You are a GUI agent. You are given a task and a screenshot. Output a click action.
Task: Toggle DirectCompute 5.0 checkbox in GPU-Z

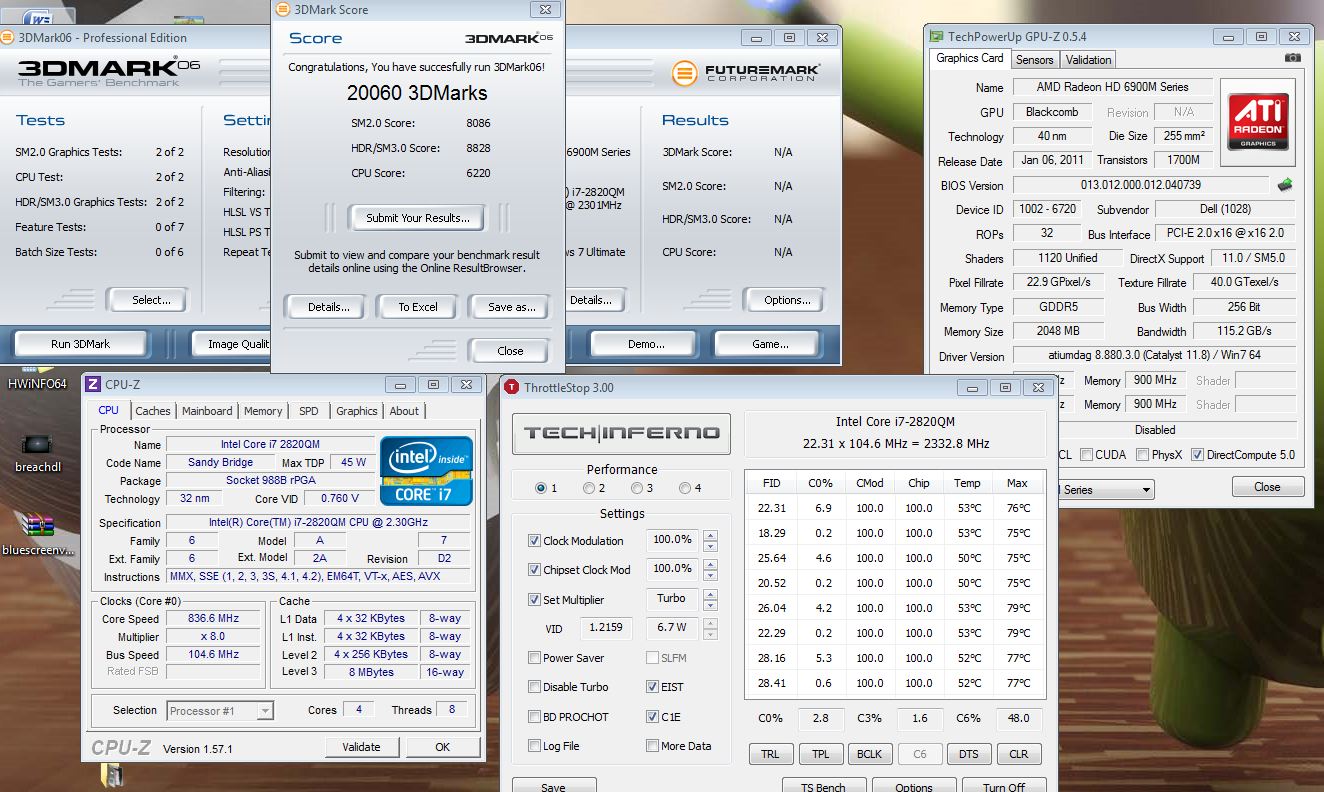coord(1197,455)
